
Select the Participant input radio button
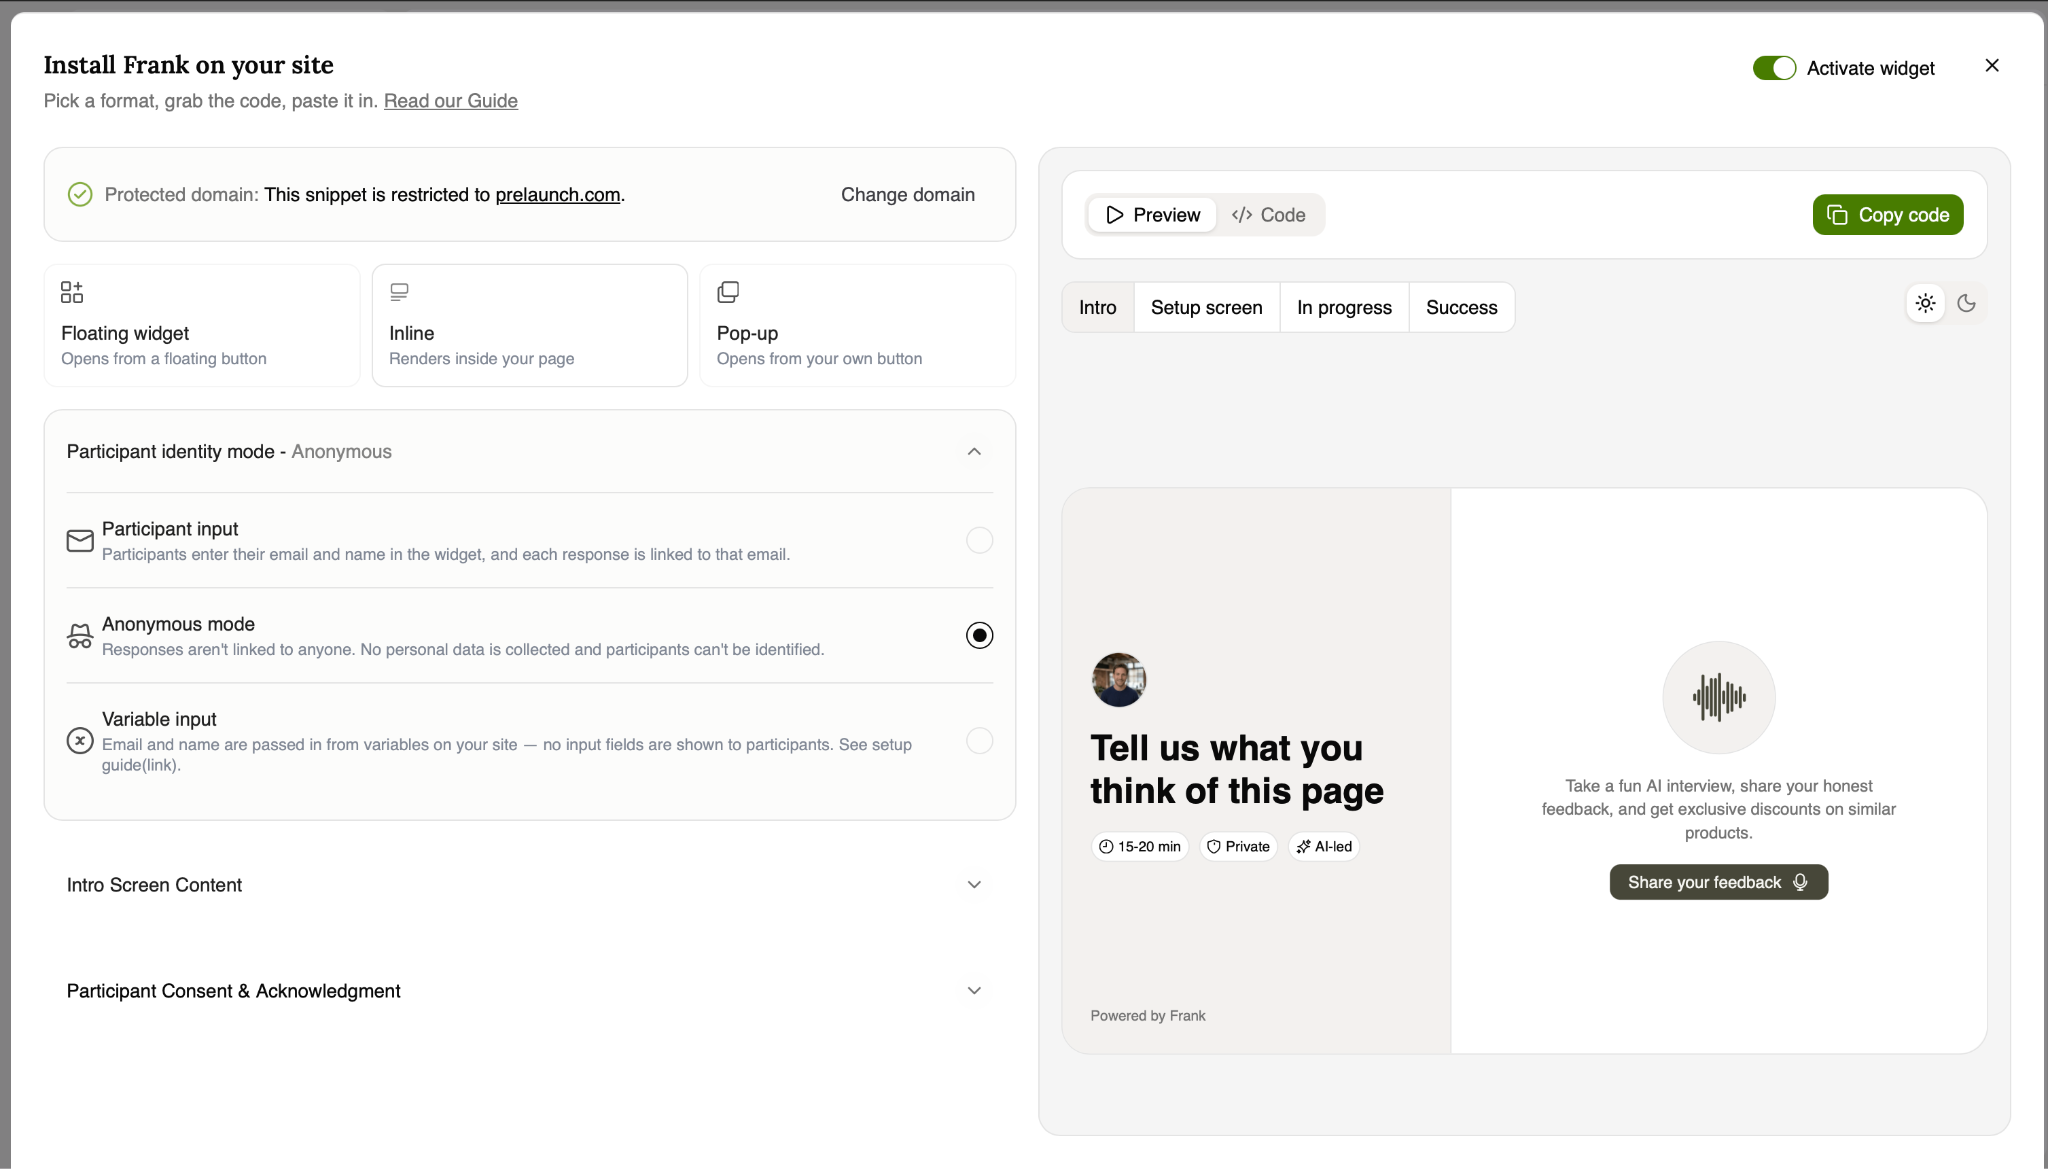pos(979,541)
